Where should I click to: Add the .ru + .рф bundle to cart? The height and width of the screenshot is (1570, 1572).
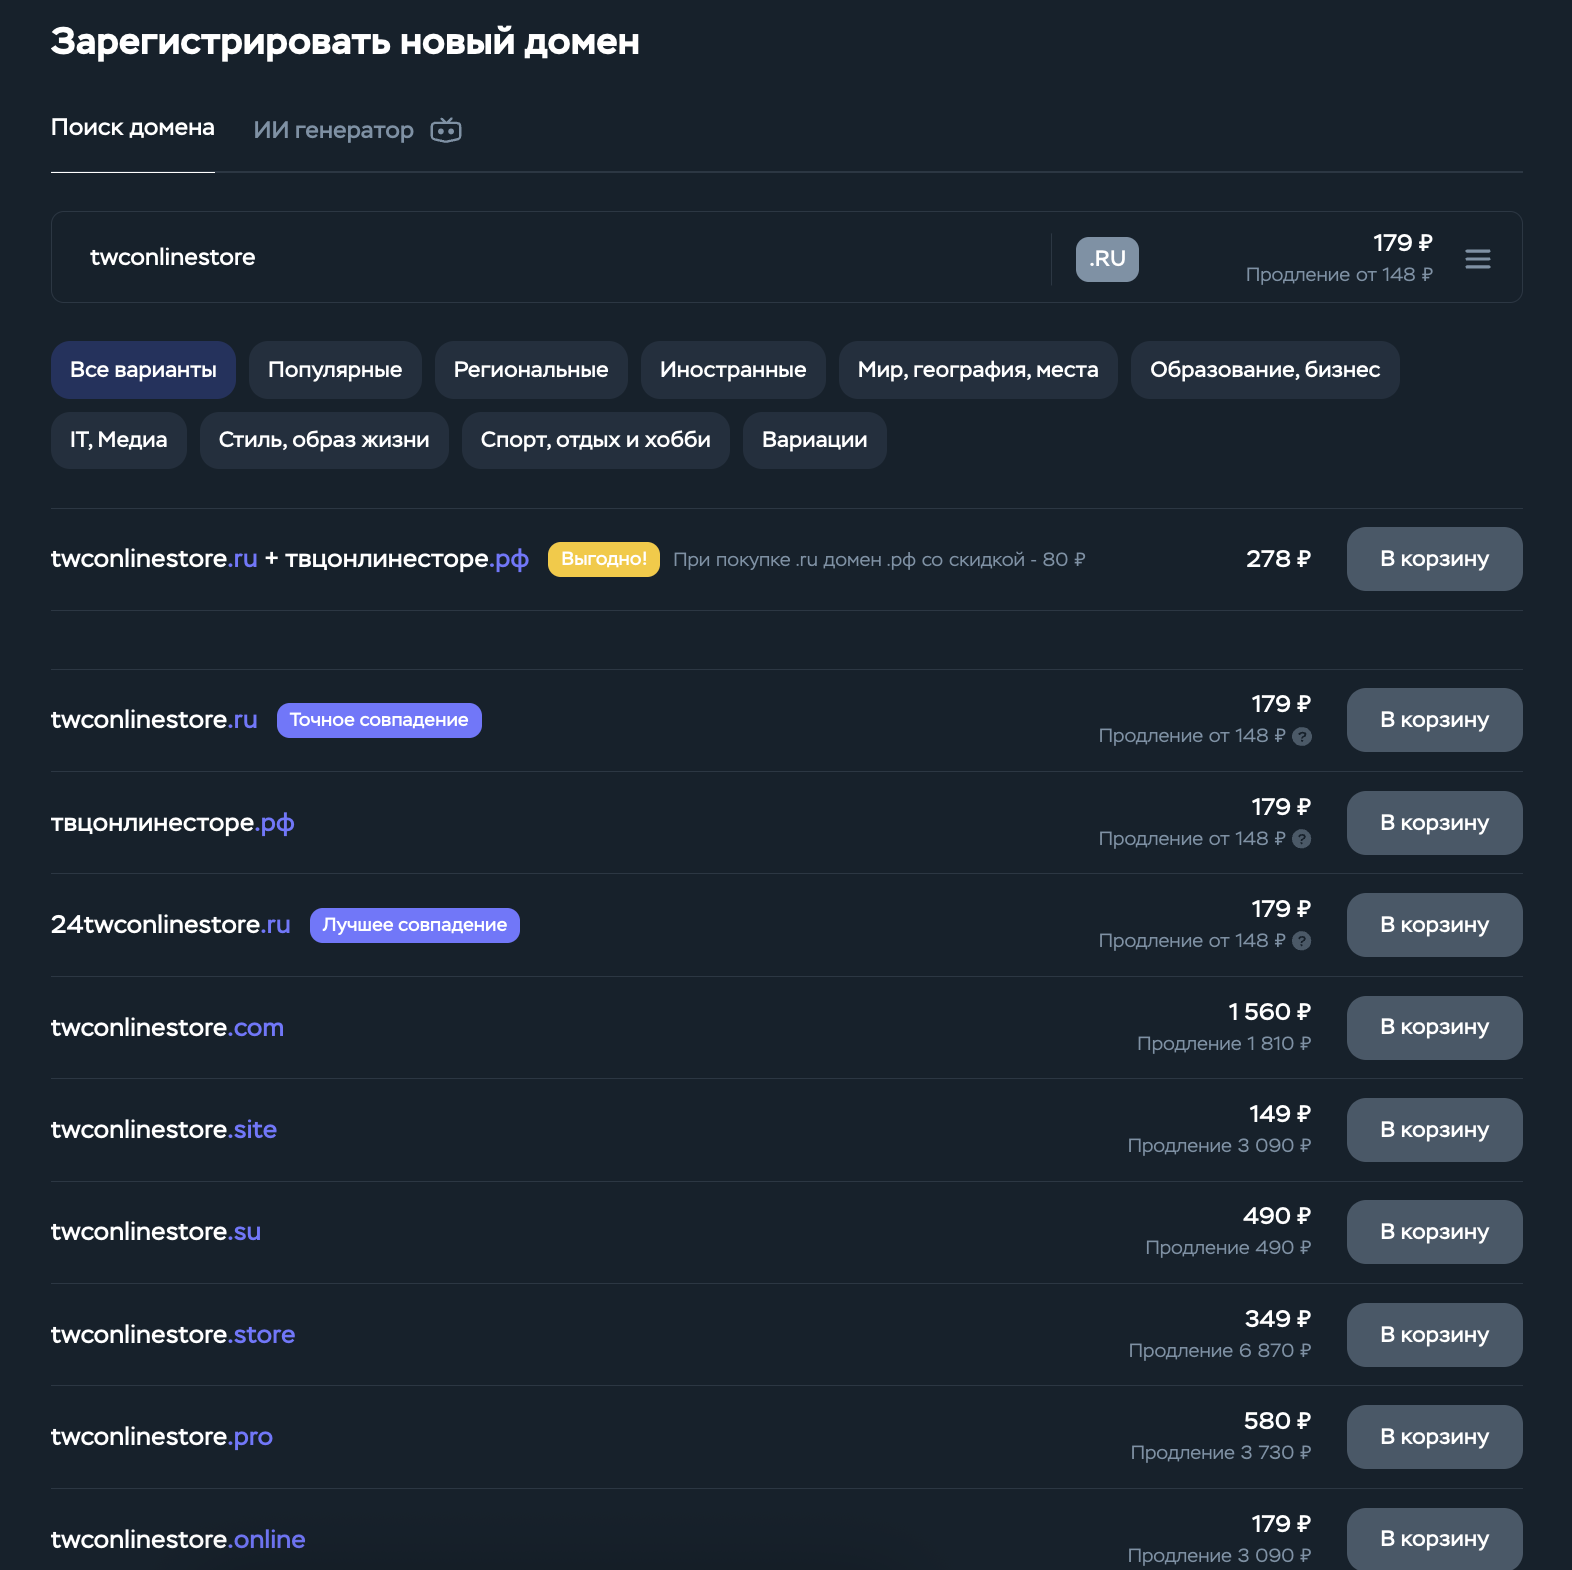point(1434,559)
